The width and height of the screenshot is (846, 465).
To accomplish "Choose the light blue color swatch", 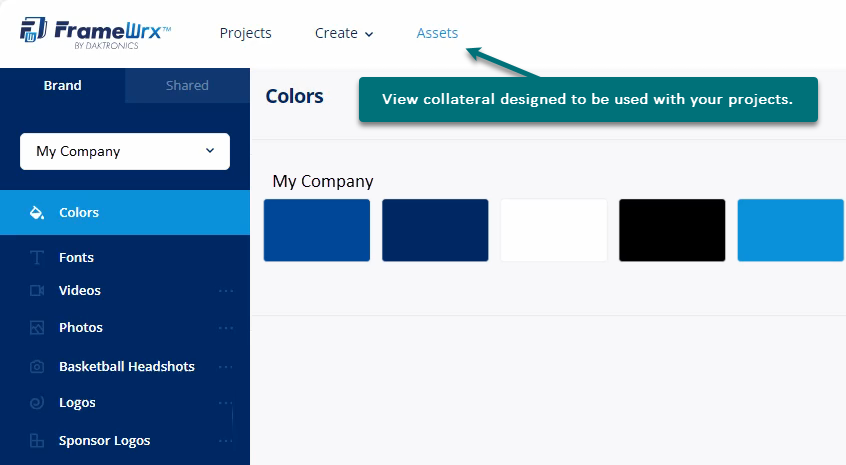I will pyautogui.click(x=790, y=230).
